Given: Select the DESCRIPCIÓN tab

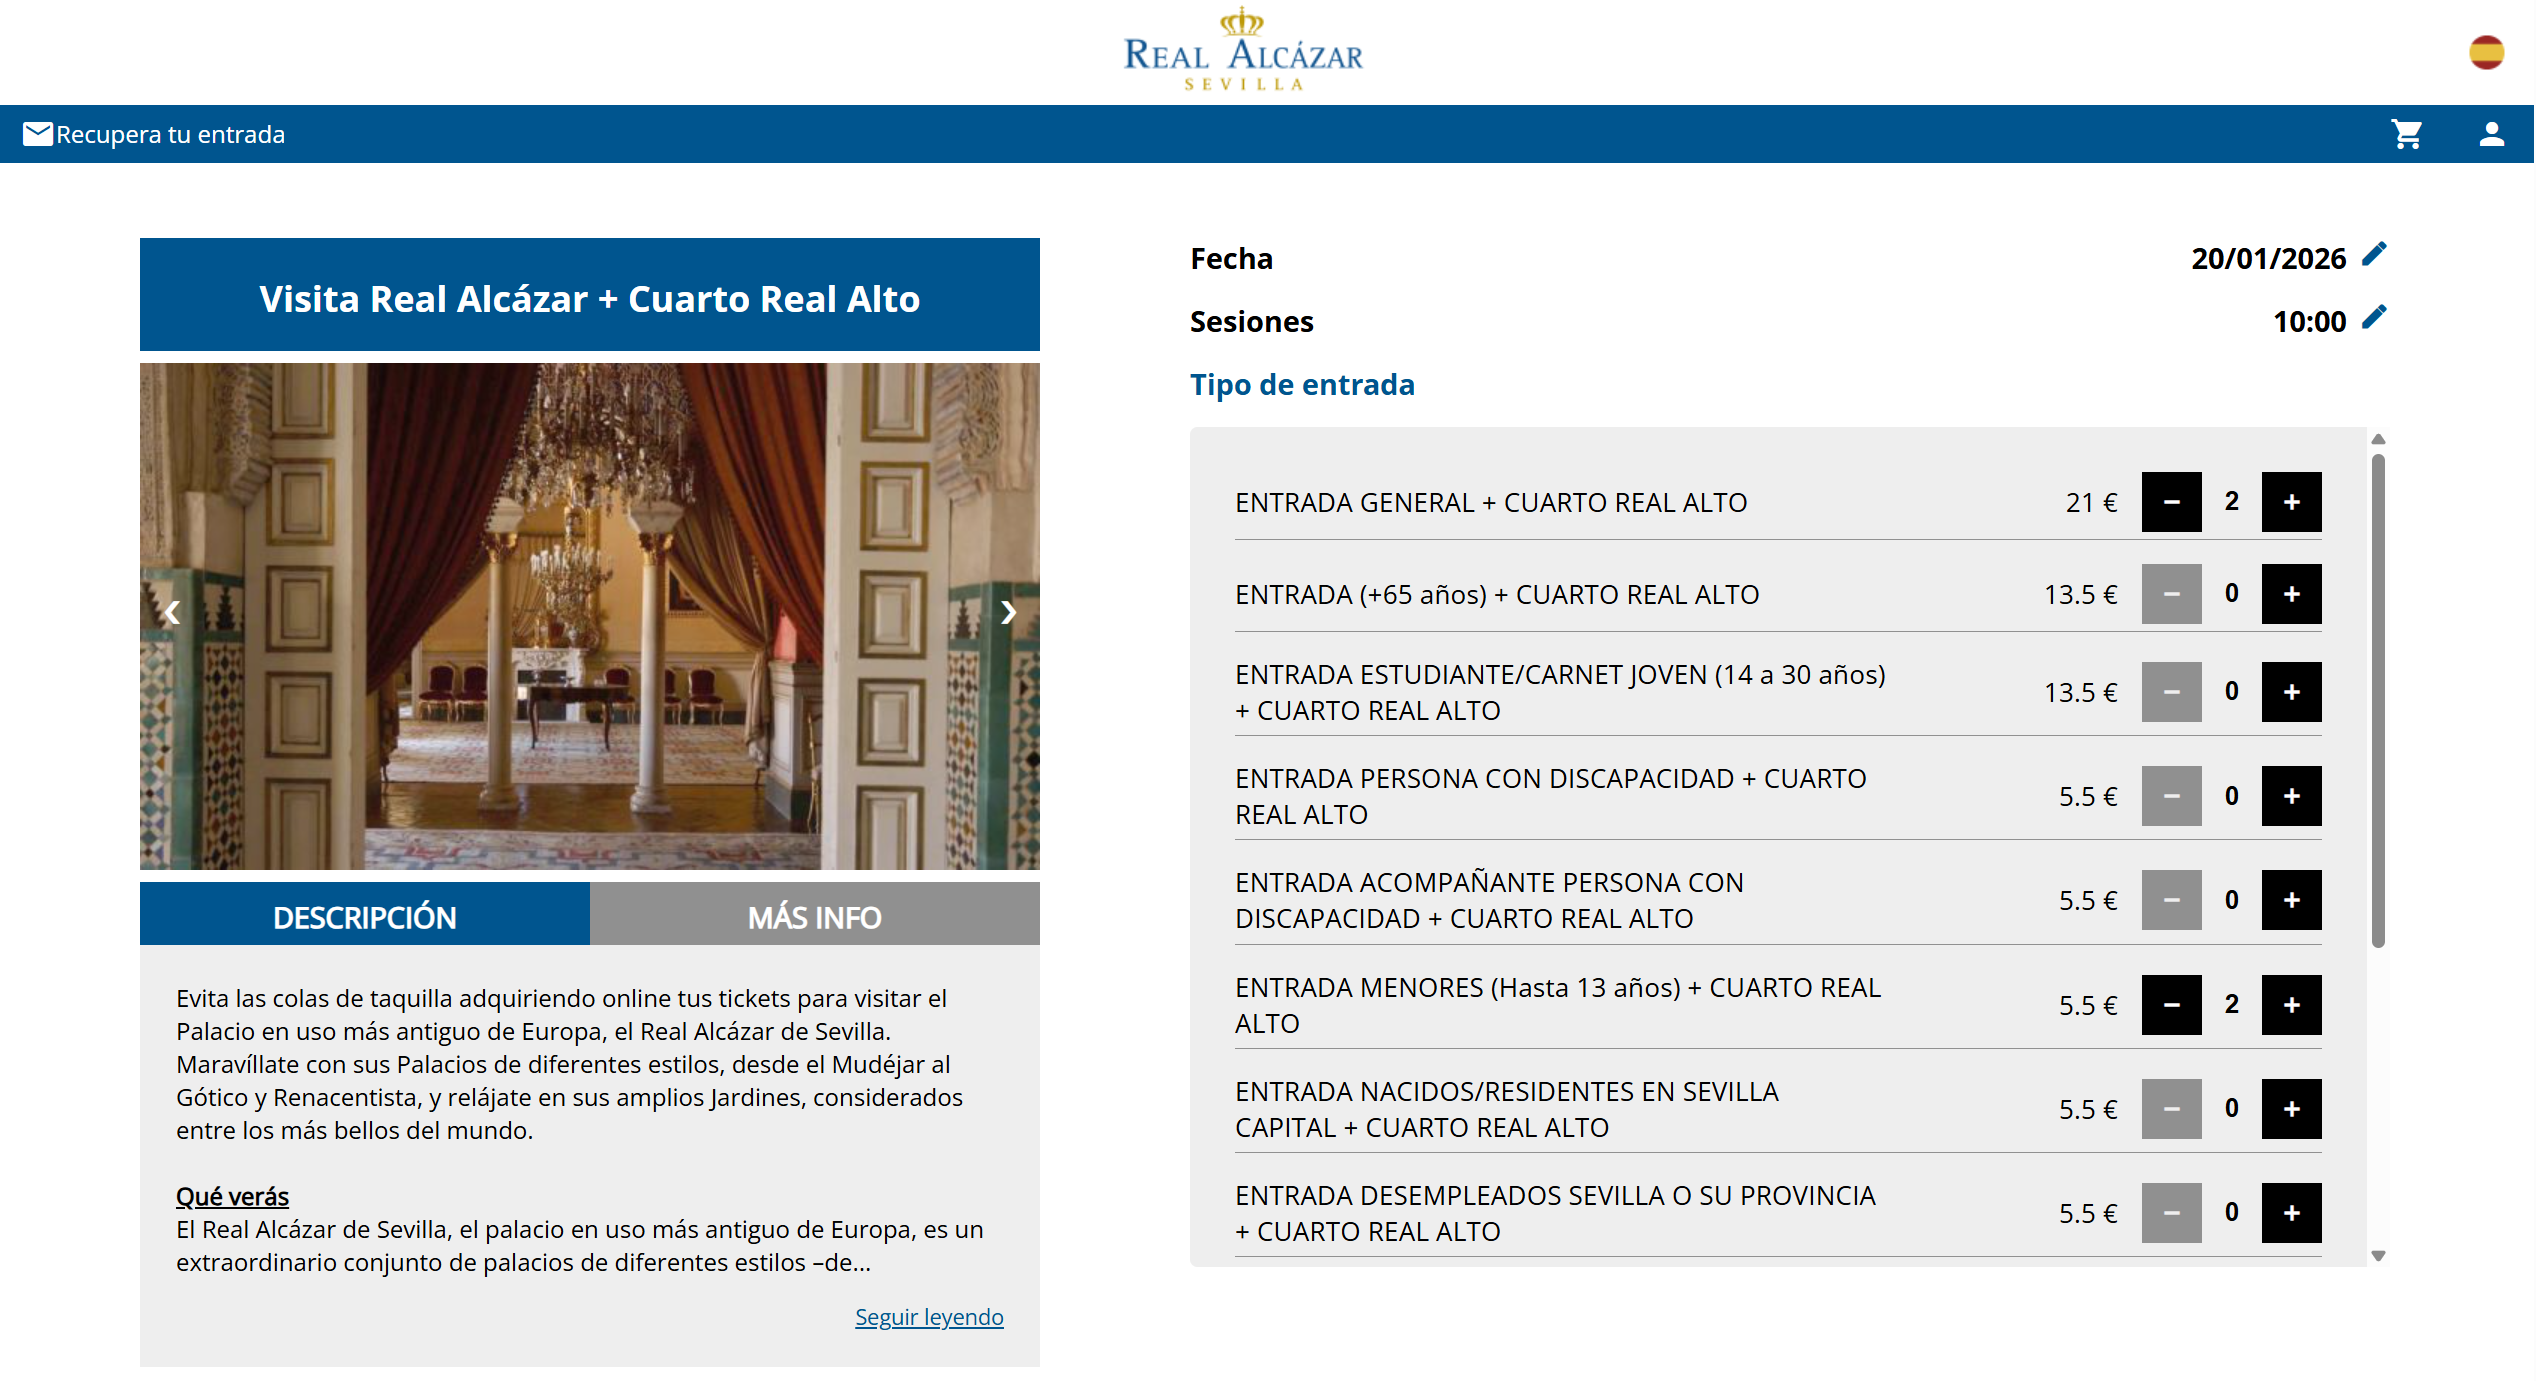Looking at the screenshot, I should tap(364, 916).
